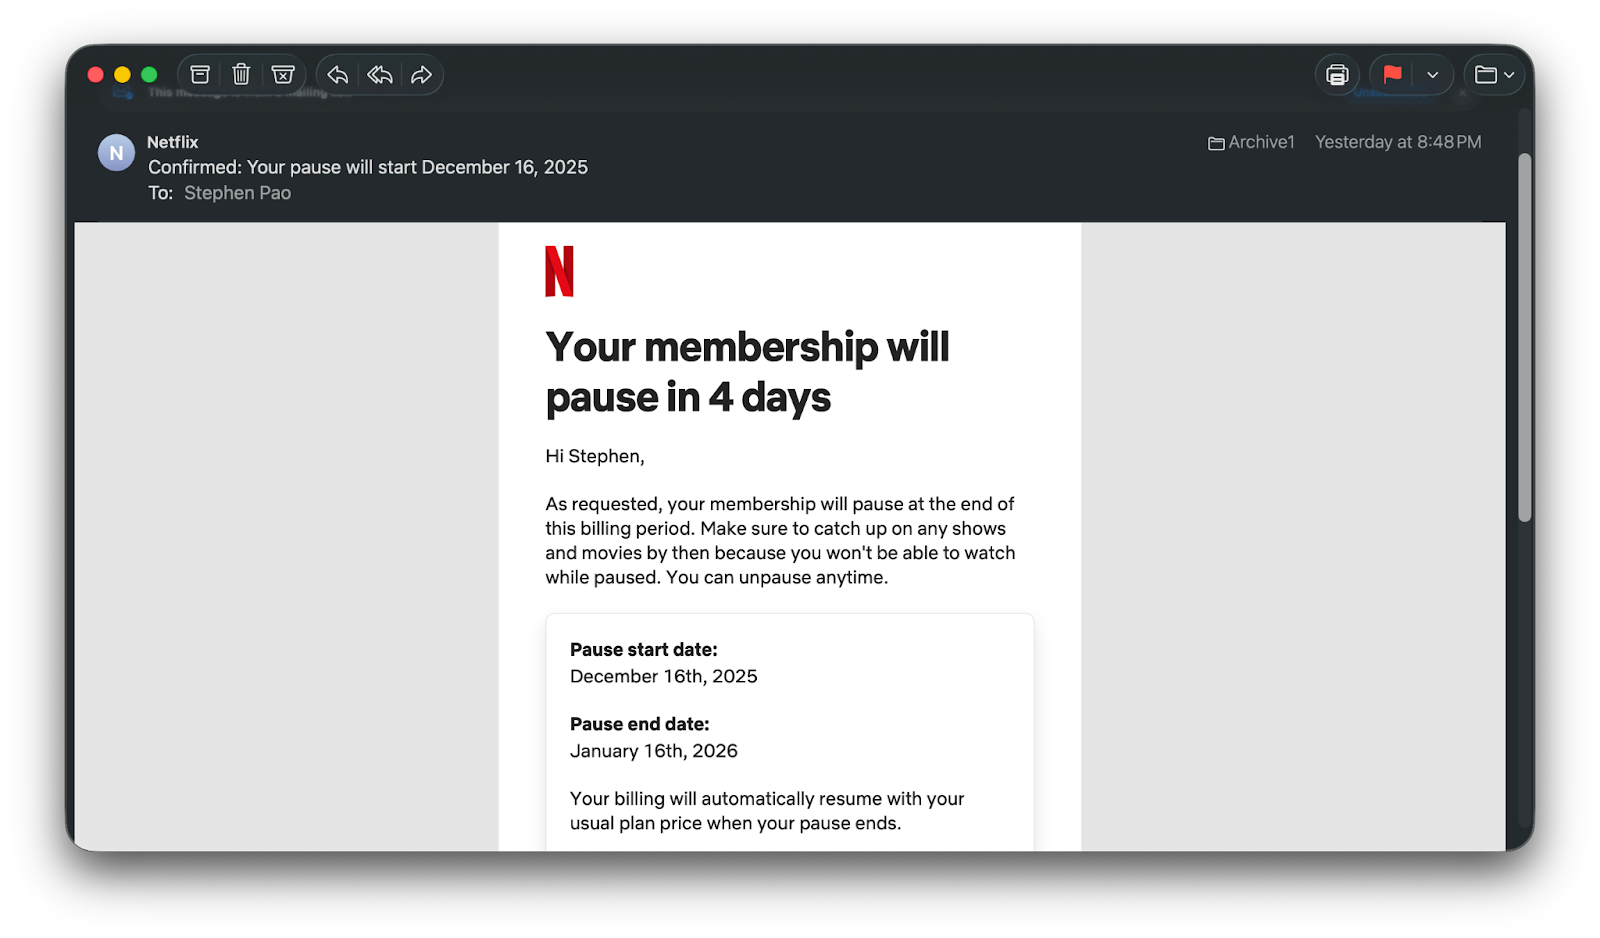1600x938 pixels.
Task: Click the heading 'Your membership will pause in 4 days'
Action: point(747,372)
